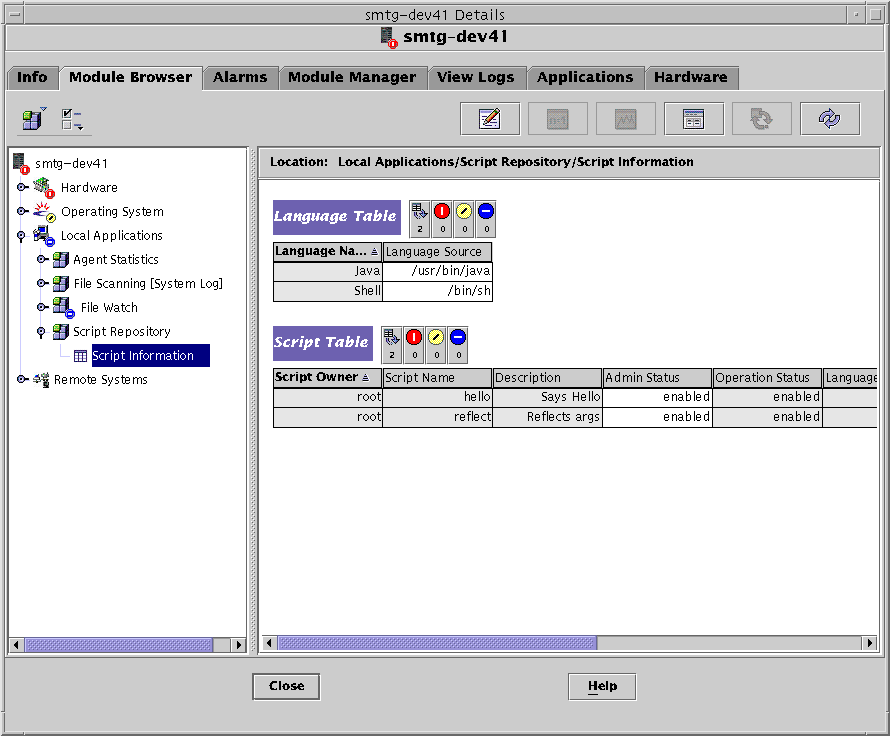Click yellow alert alarm icon in Script Table
Screen dimensions: 890x736
pyautogui.click(x=436, y=344)
